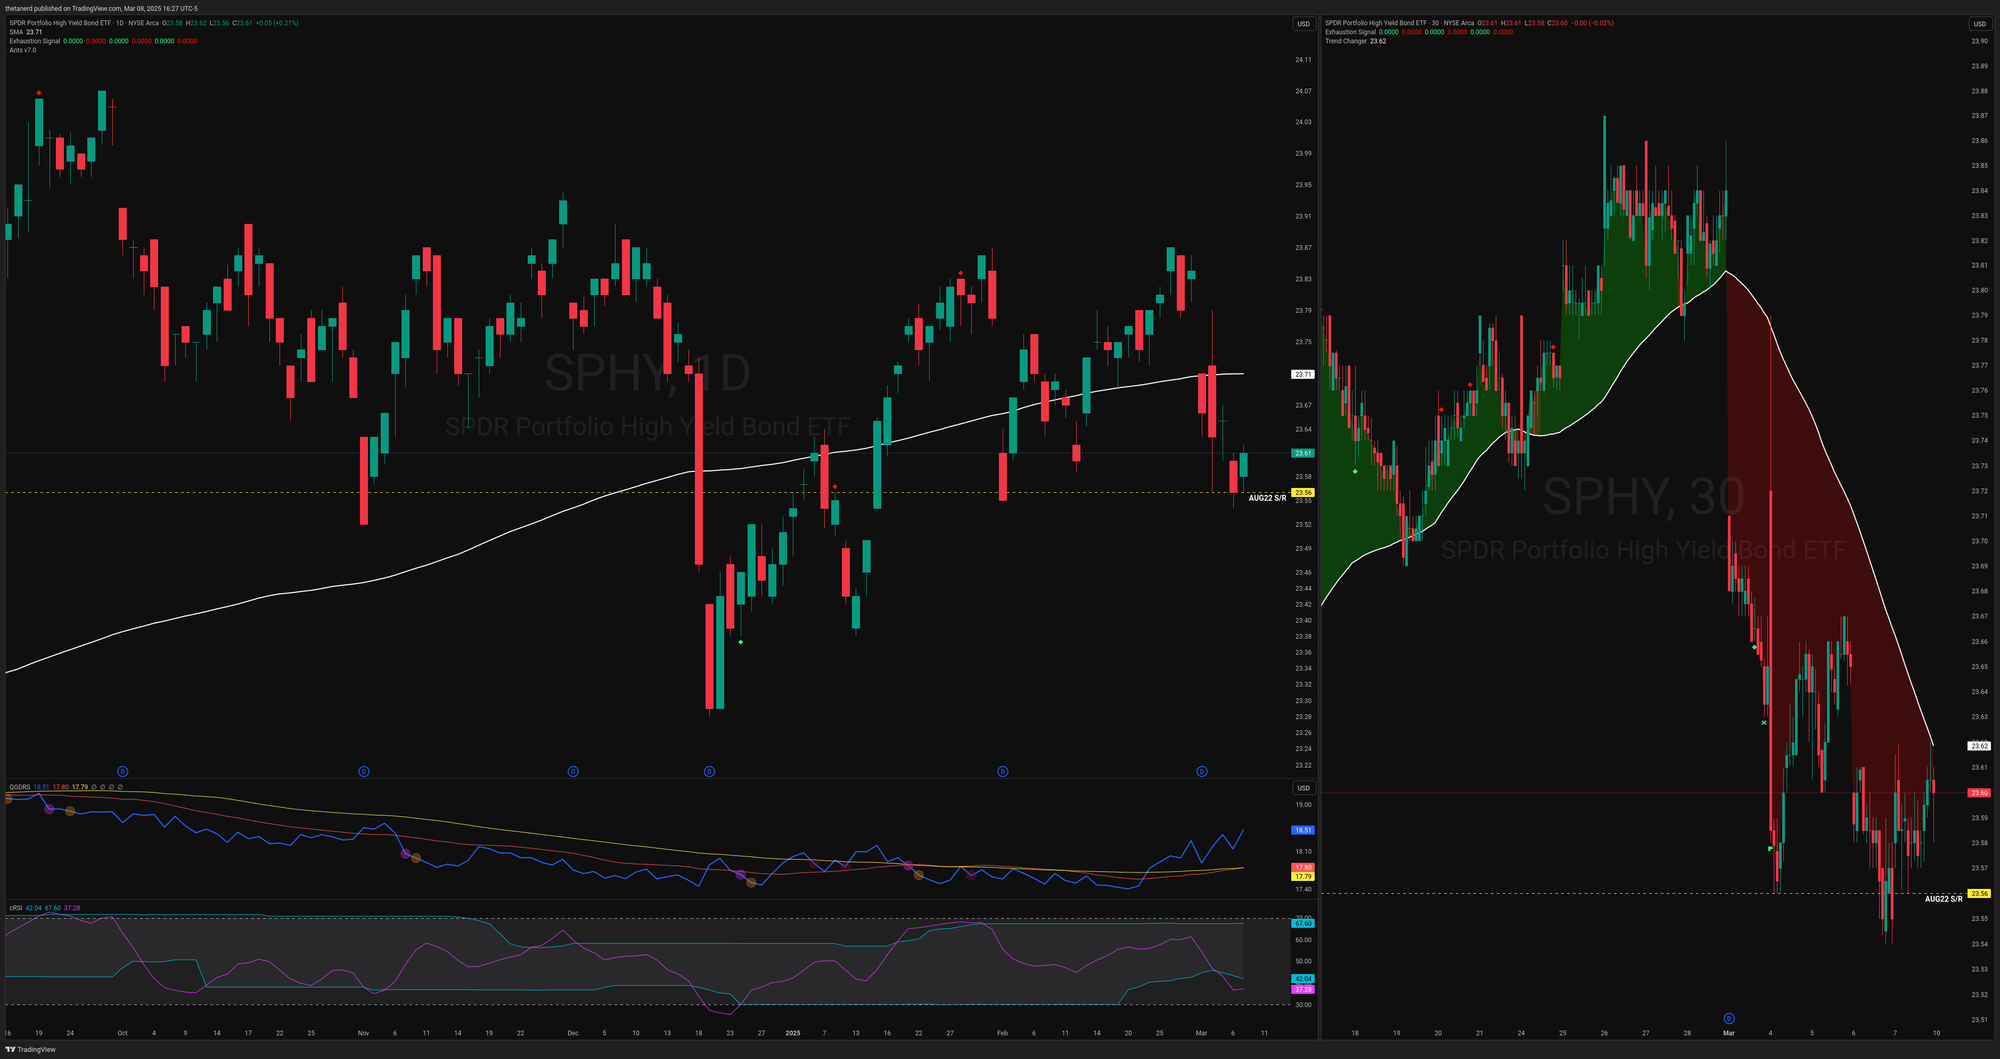
Task: Open the October dividend marker on daily chart
Action: pos(123,771)
